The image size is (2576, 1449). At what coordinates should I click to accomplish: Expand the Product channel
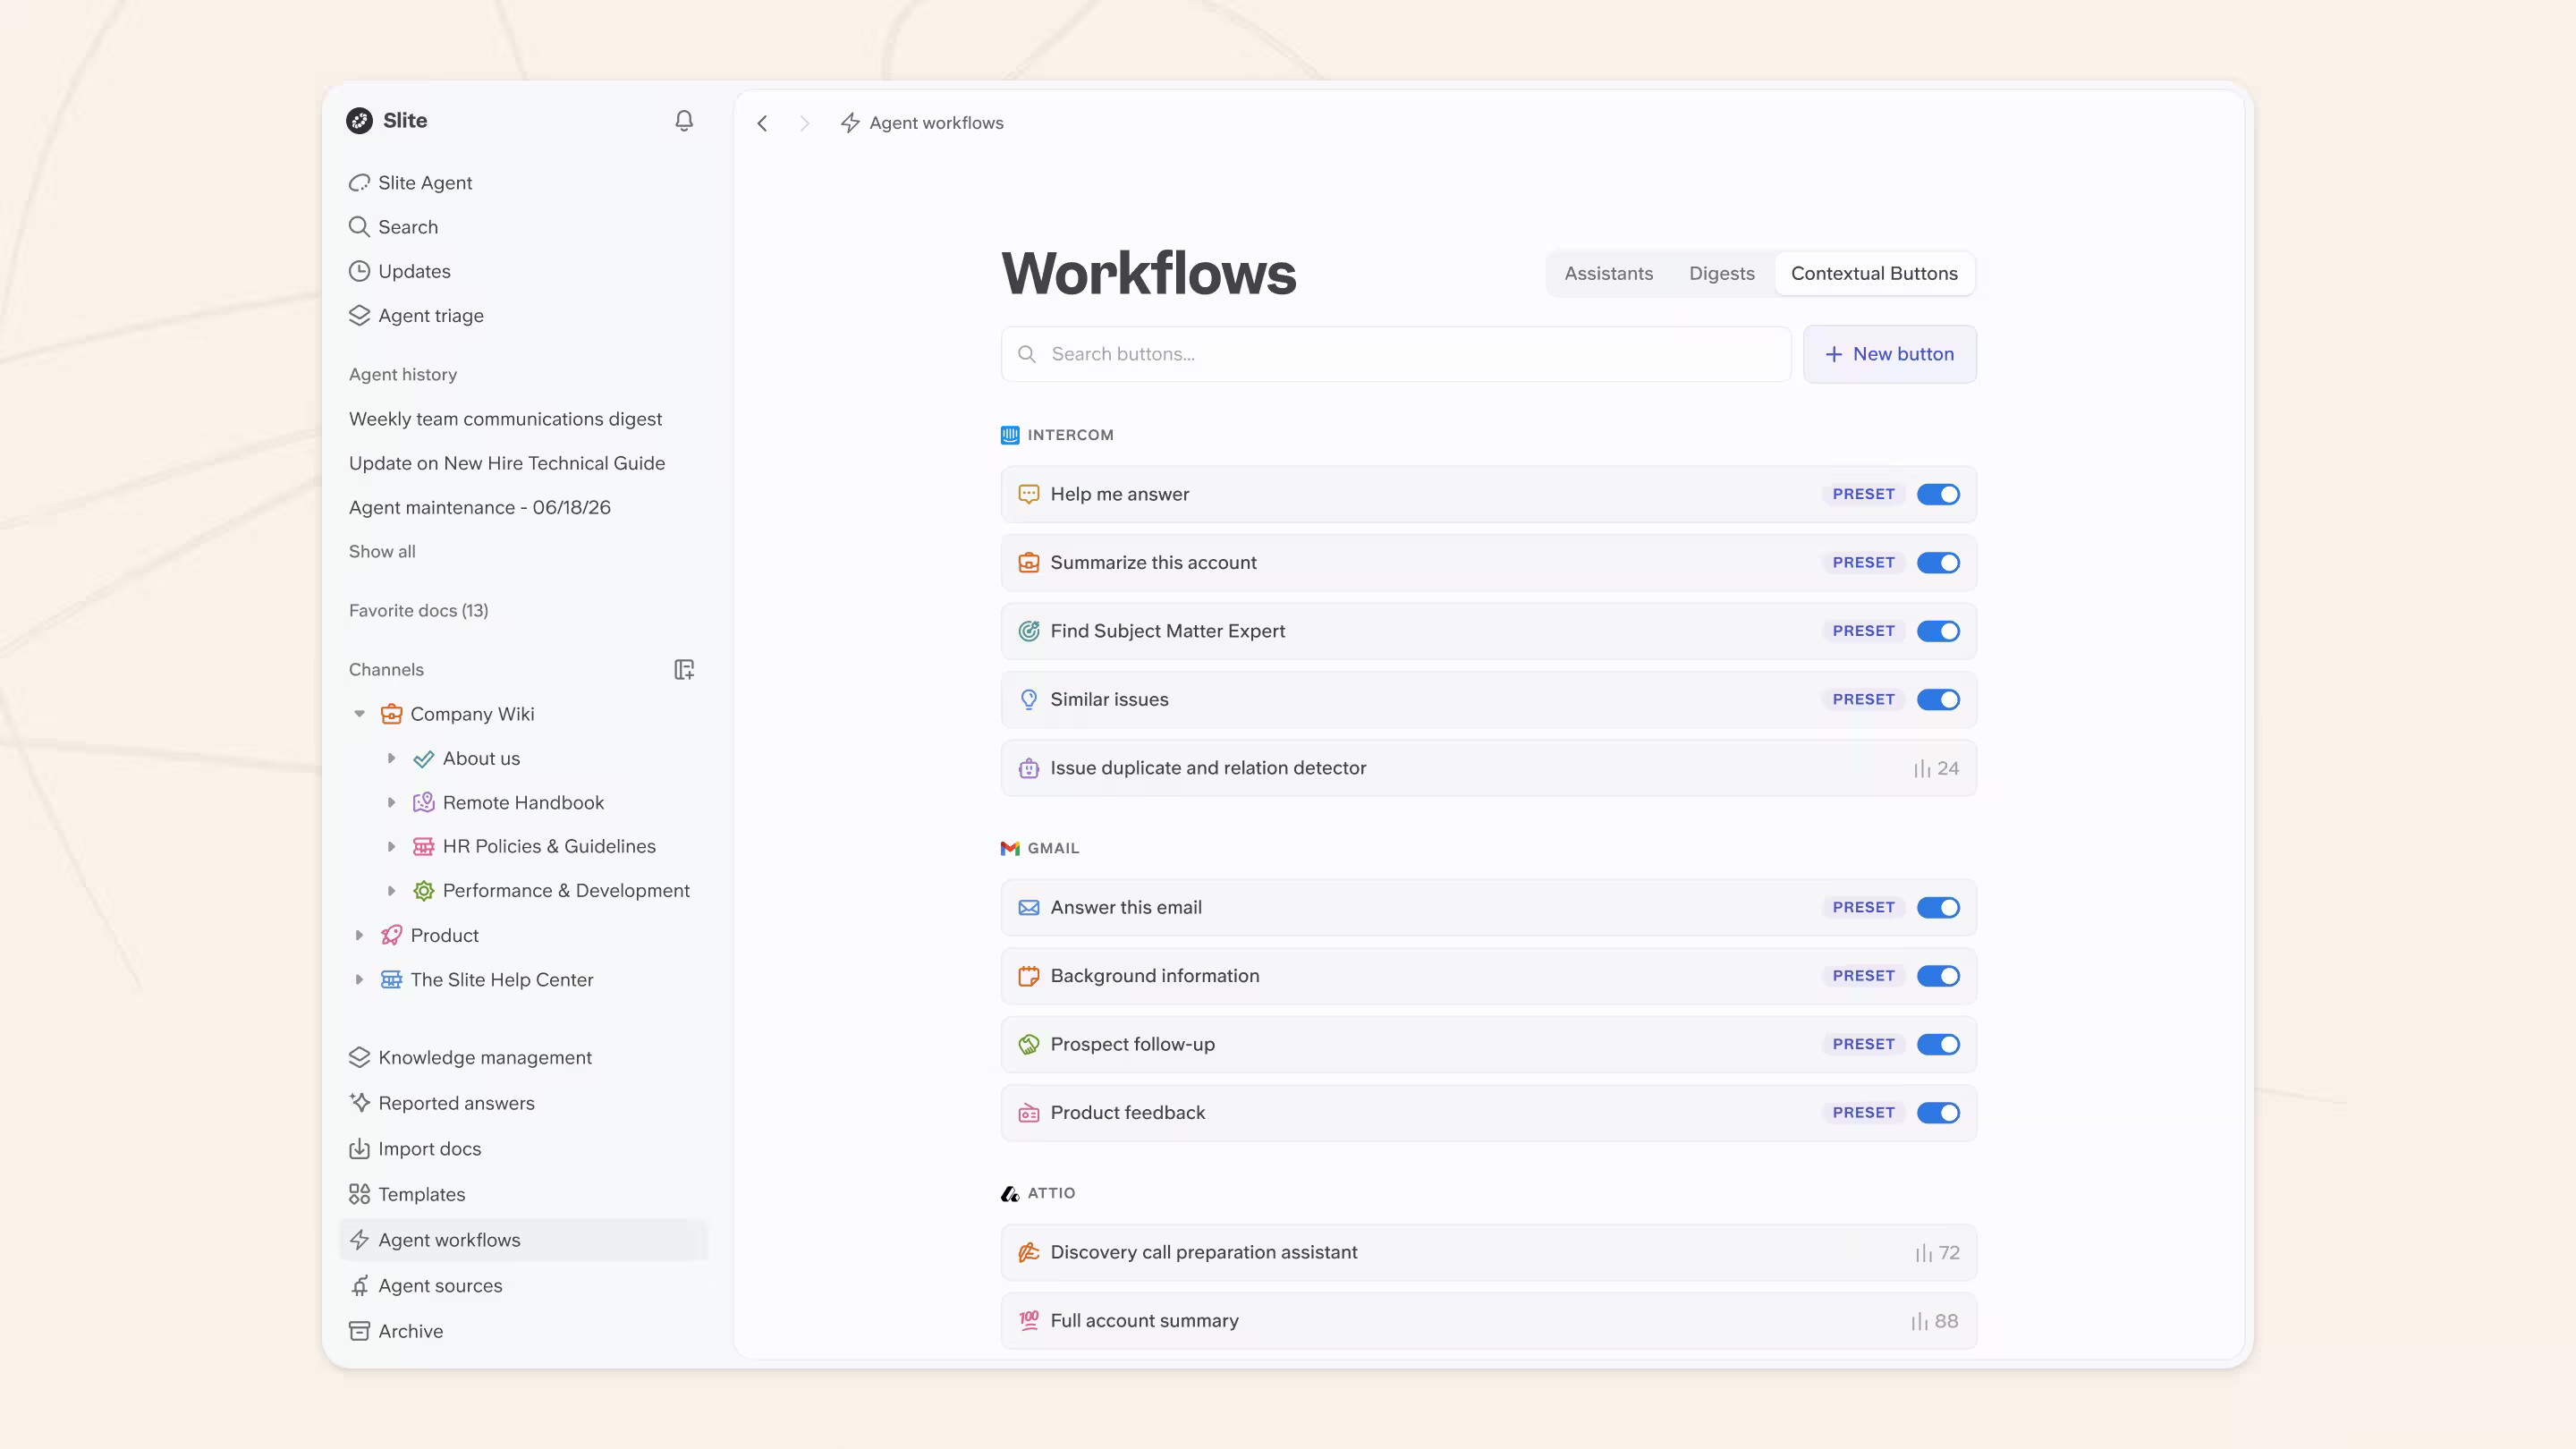[x=359, y=935]
